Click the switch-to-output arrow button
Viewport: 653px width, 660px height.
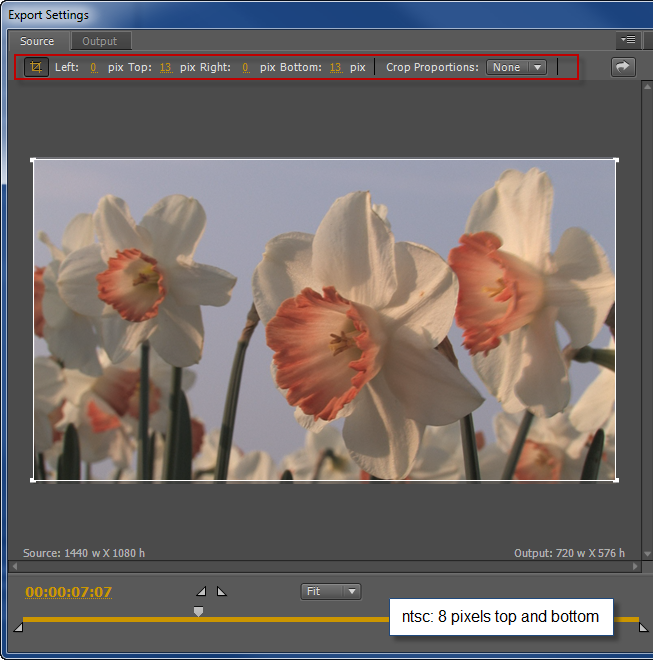[623, 67]
